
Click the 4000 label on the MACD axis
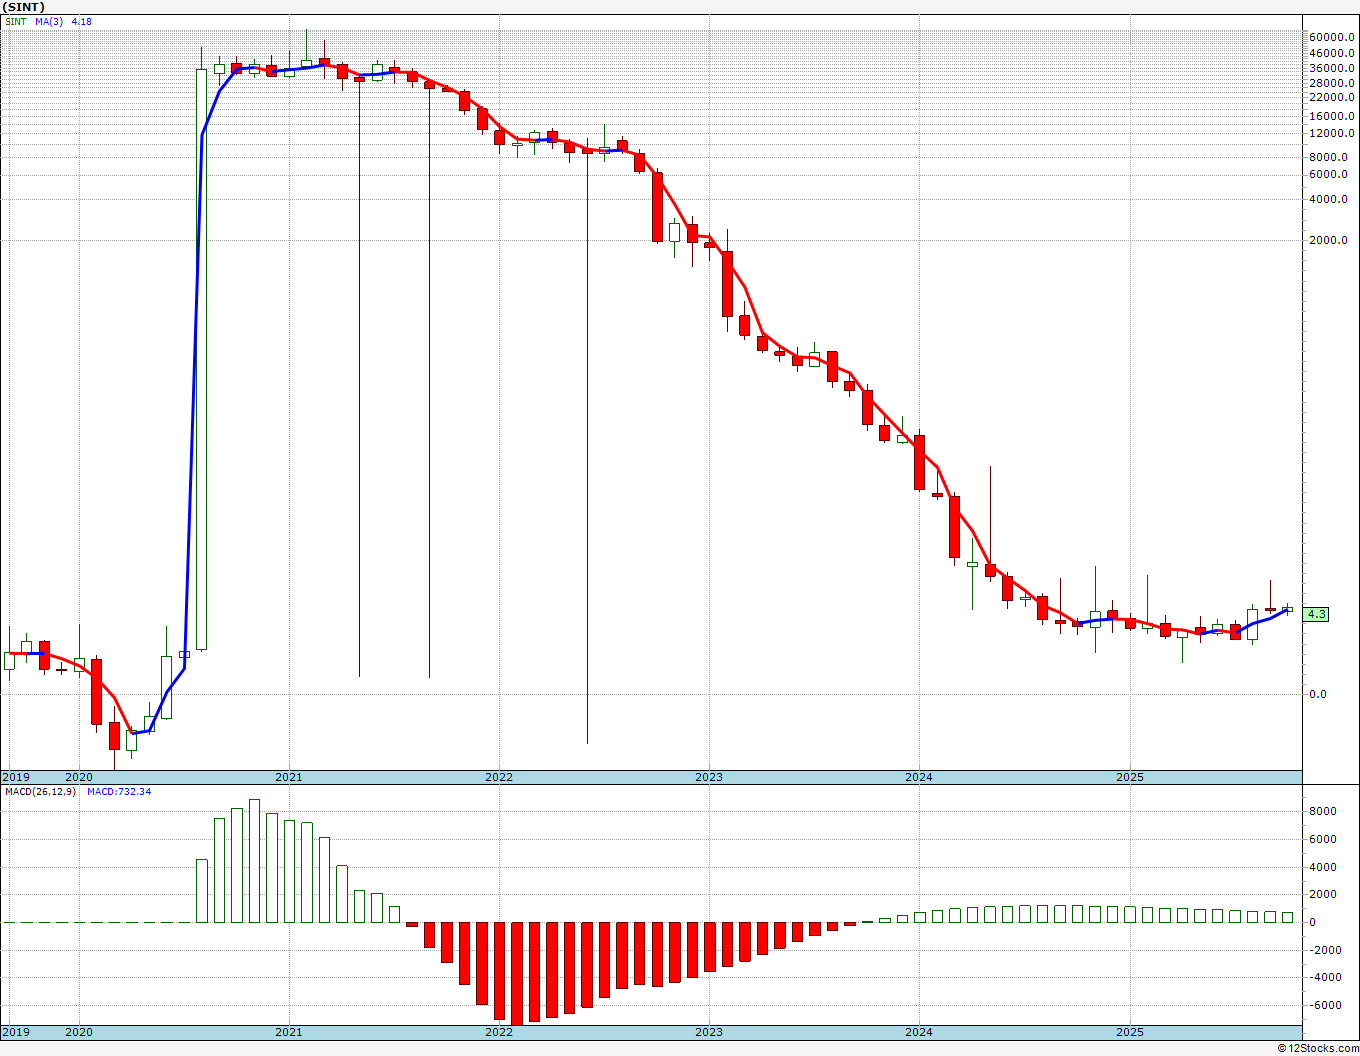[x=1322, y=867]
